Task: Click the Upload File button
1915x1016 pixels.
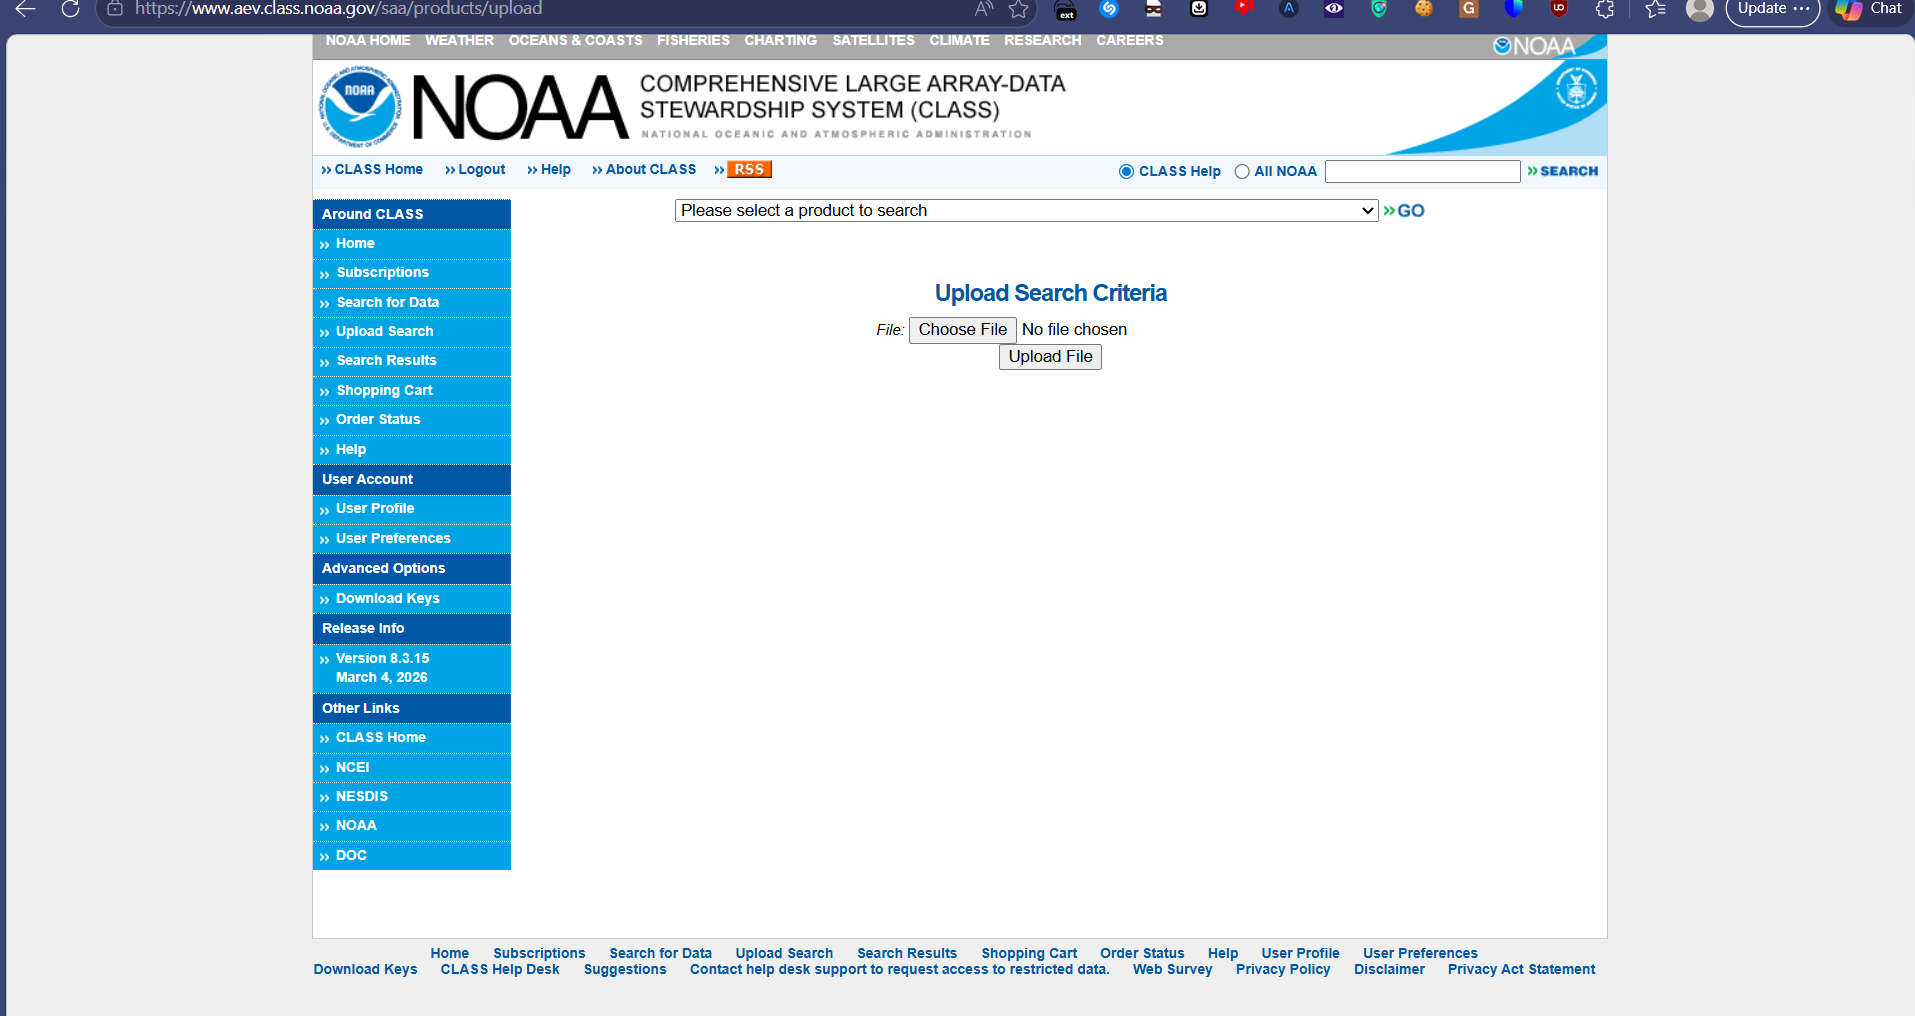Action: coord(1050,357)
